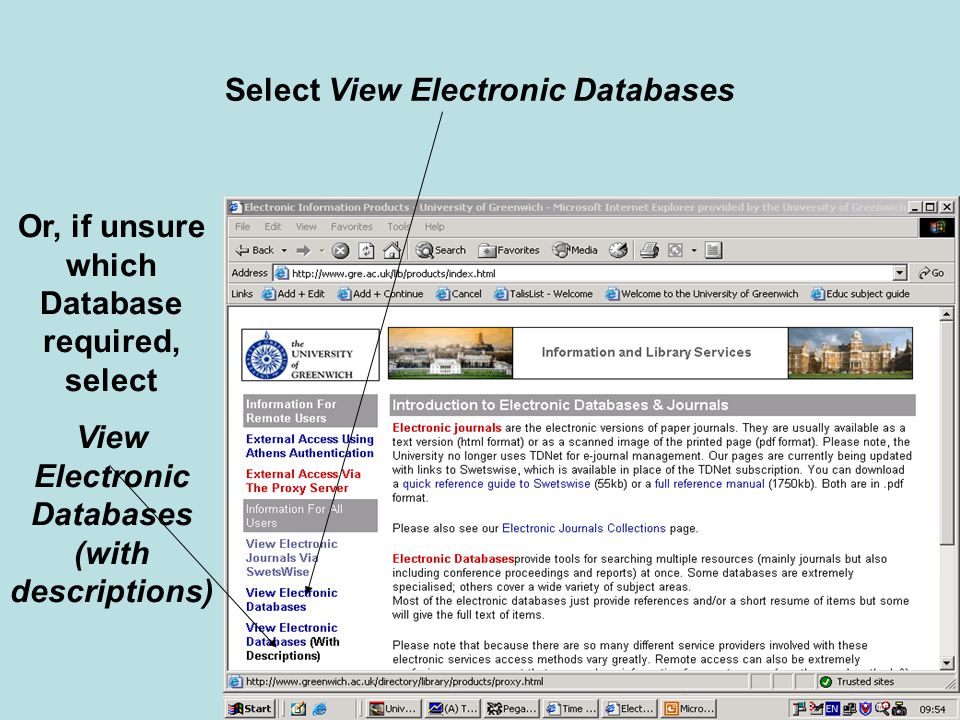The width and height of the screenshot is (960, 720).
Task: Open the Tools menu
Action: 399,227
